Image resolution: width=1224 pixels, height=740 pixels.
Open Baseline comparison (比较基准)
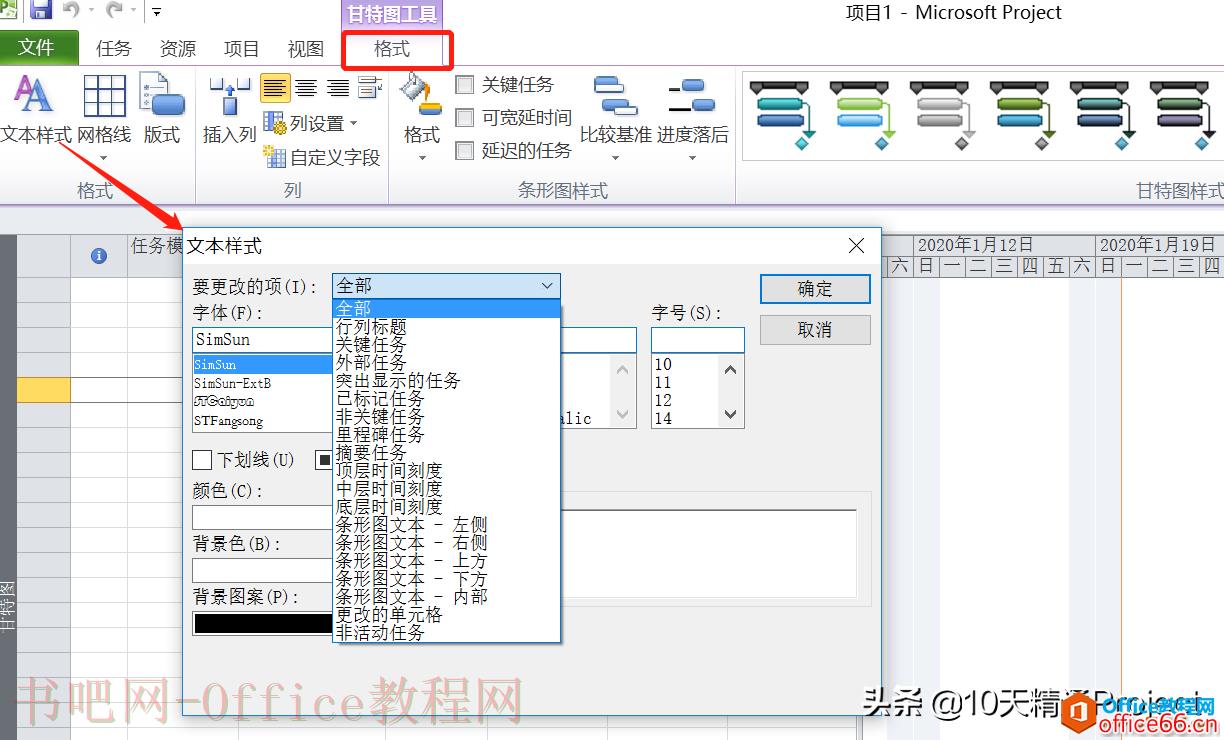tap(615, 115)
